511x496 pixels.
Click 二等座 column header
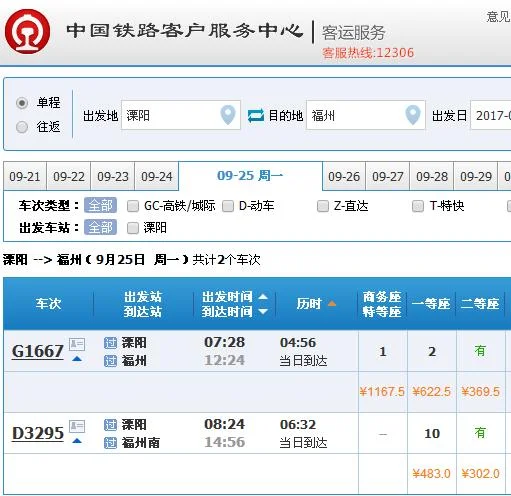(x=480, y=304)
